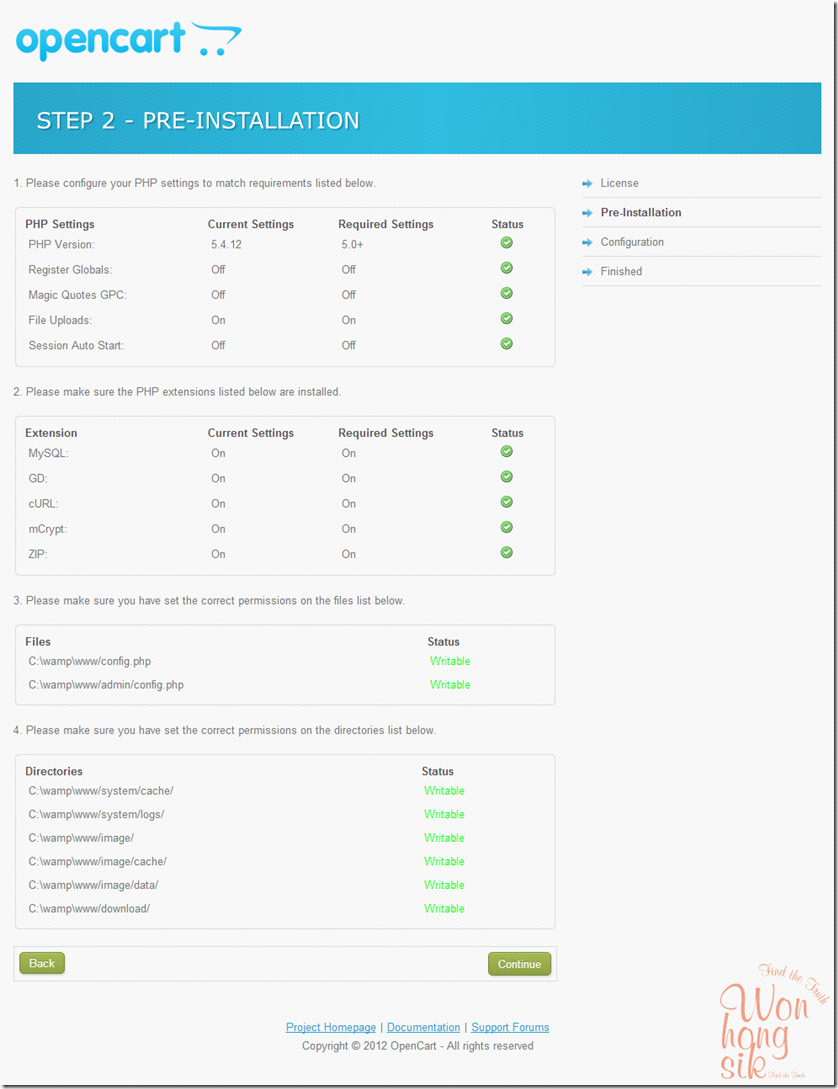Click the Register Globals: label
The image size is (838, 1089).
point(70,269)
